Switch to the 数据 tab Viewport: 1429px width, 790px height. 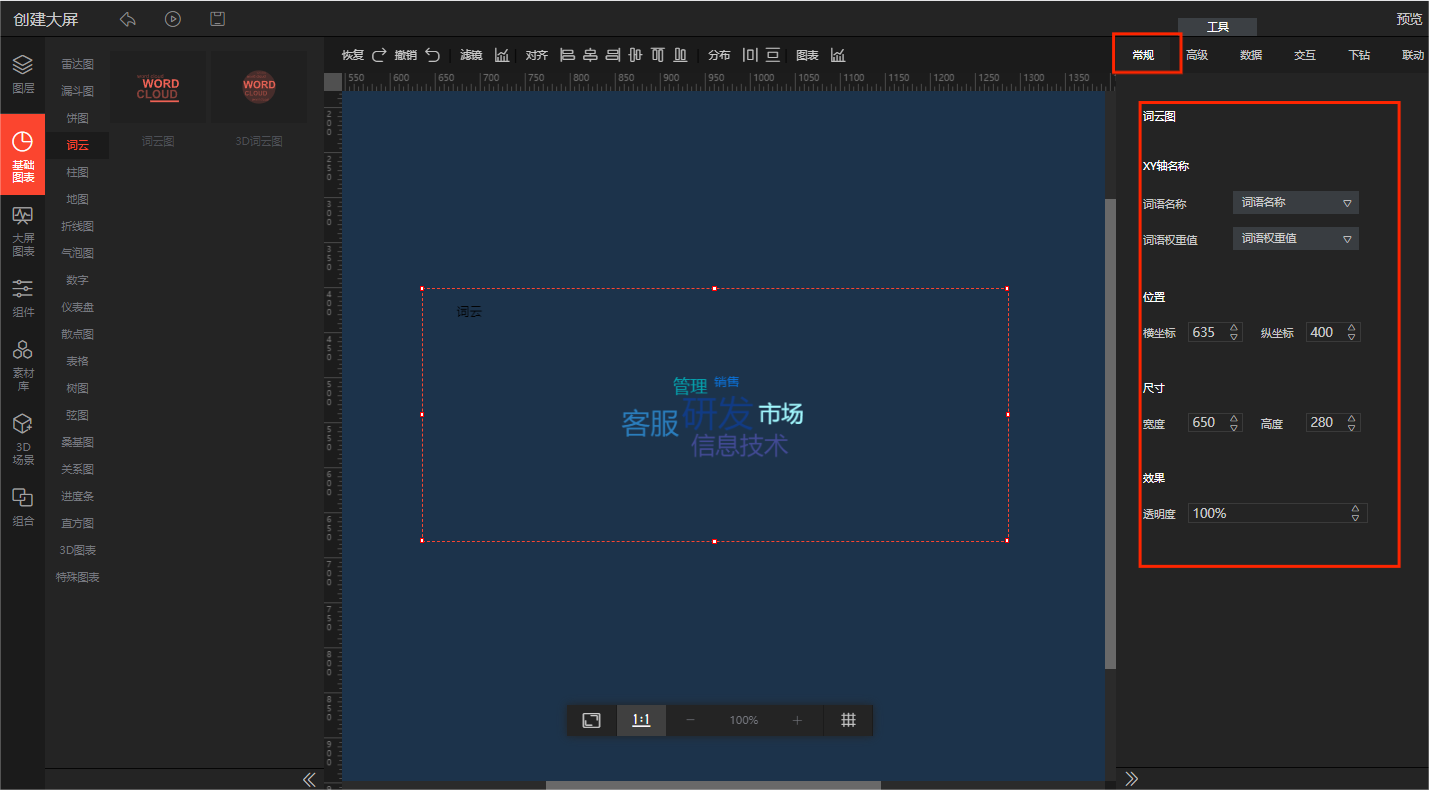1251,55
